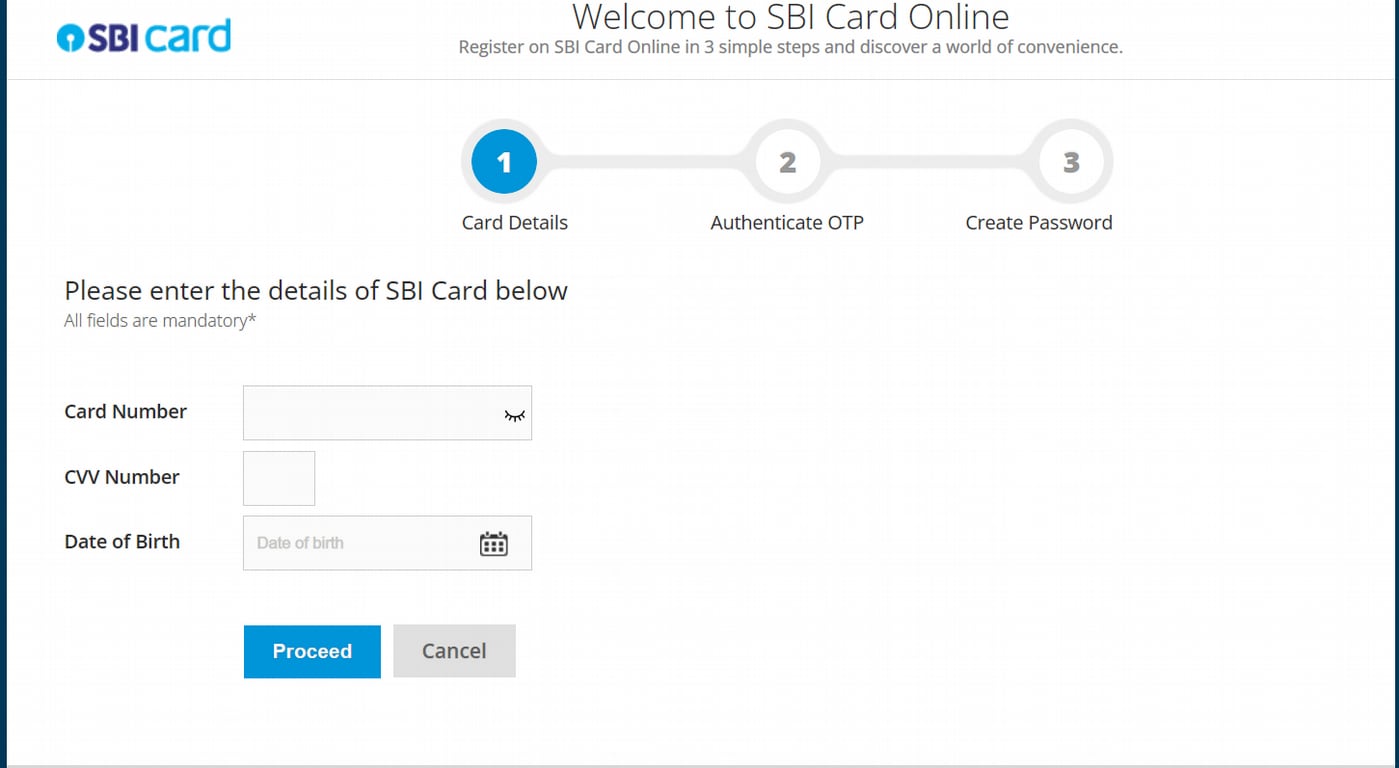Click the registration subtitle about 3 simple steps

(x=789, y=46)
